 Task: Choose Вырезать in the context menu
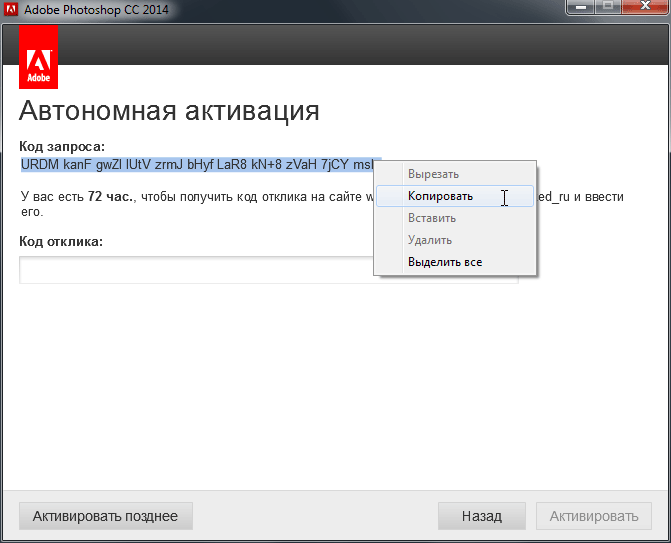pyautogui.click(x=455, y=174)
